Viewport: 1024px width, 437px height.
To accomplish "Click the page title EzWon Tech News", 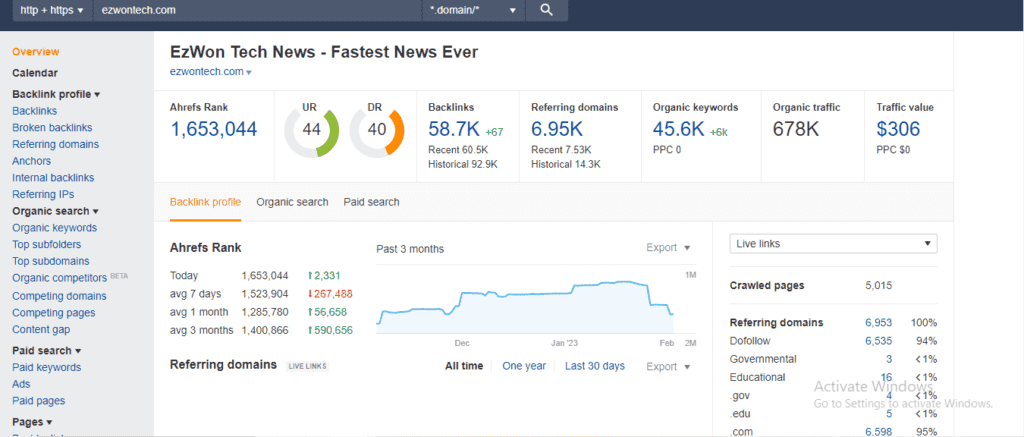I will 324,52.
